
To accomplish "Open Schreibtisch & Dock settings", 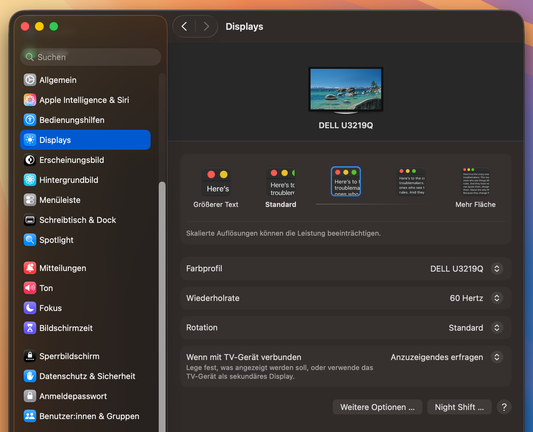I will [85, 220].
